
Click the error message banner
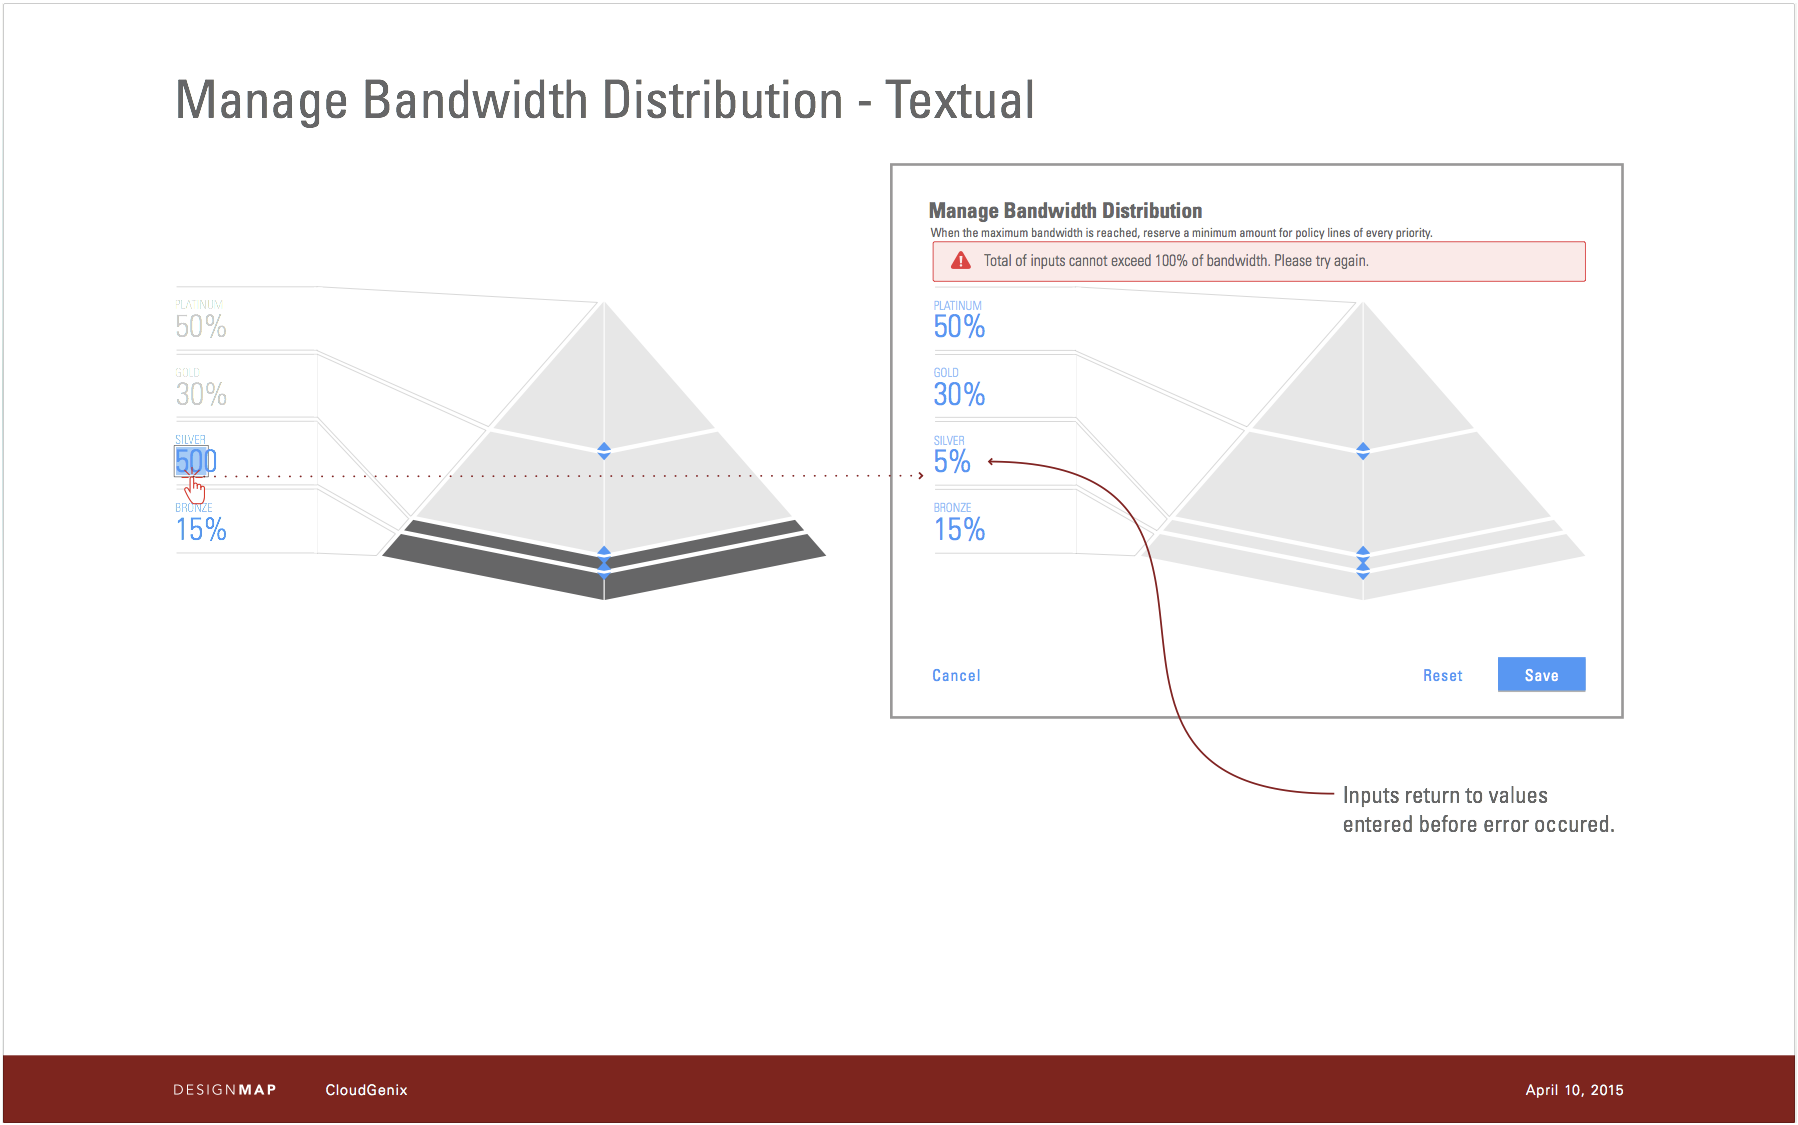click(x=1258, y=261)
